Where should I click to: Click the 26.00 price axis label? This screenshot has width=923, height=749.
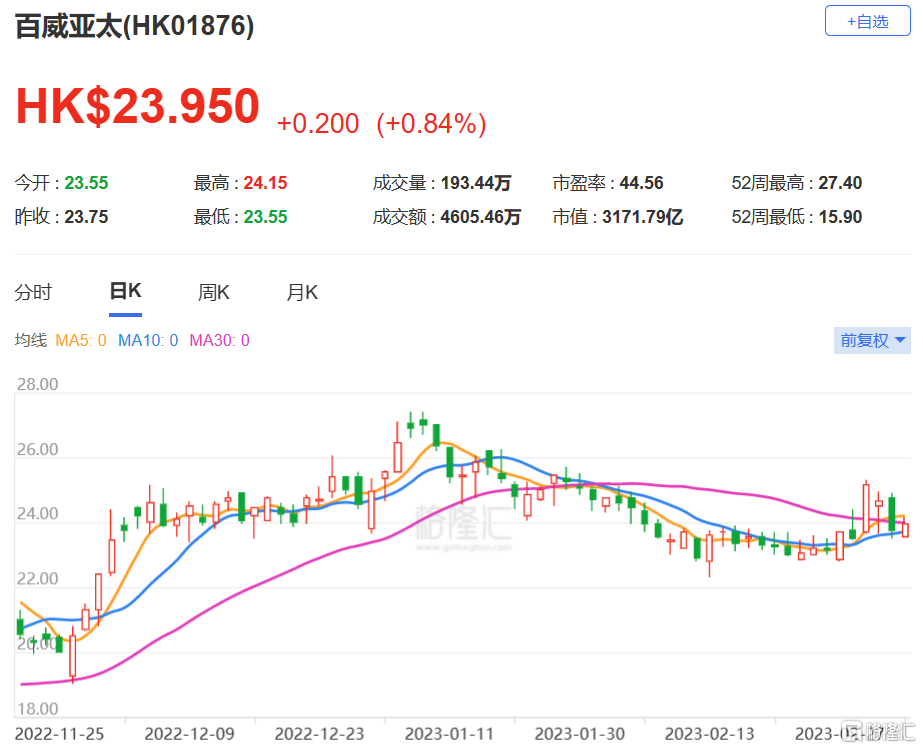pyautogui.click(x=37, y=449)
